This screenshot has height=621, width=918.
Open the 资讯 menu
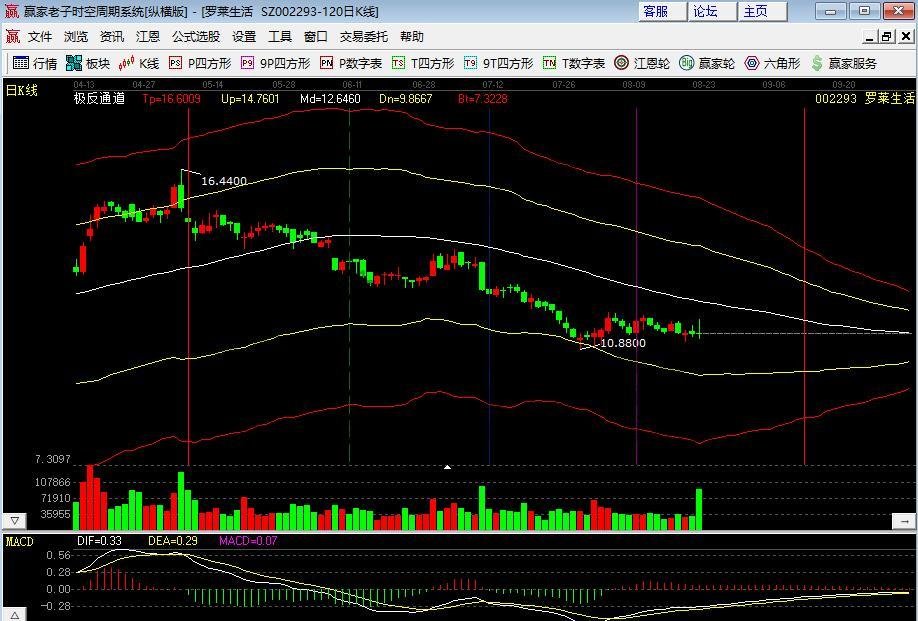[112, 37]
